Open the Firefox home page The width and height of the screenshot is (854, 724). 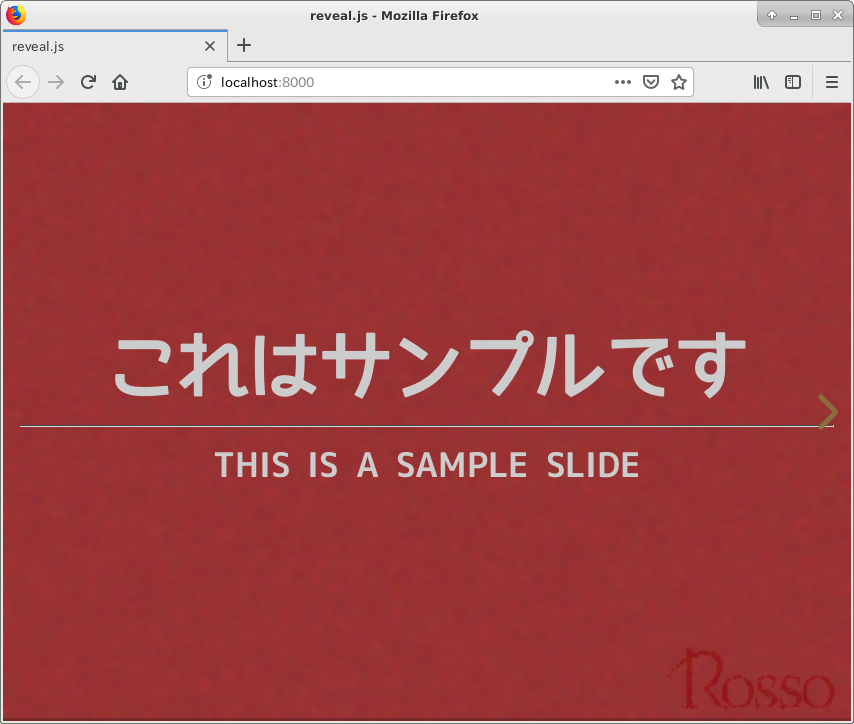point(119,82)
